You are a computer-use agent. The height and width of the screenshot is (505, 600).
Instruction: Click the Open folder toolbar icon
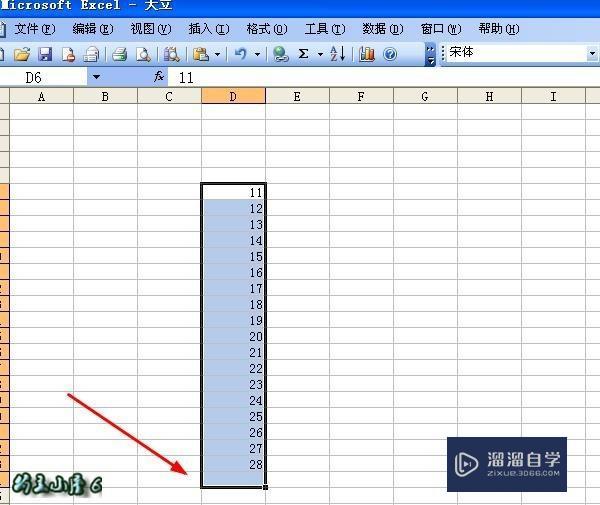[x=22, y=54]
